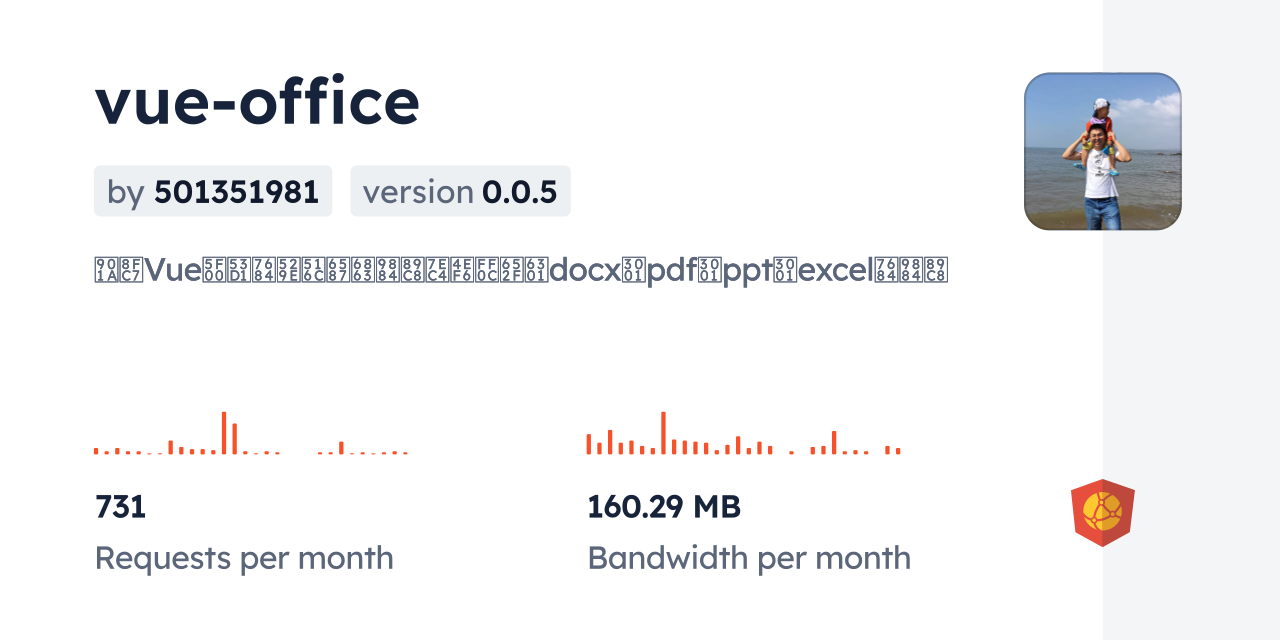This screenshot has height=640, width=1280.
Task: Click the "Requests per month" label
Action: [244, 558]
